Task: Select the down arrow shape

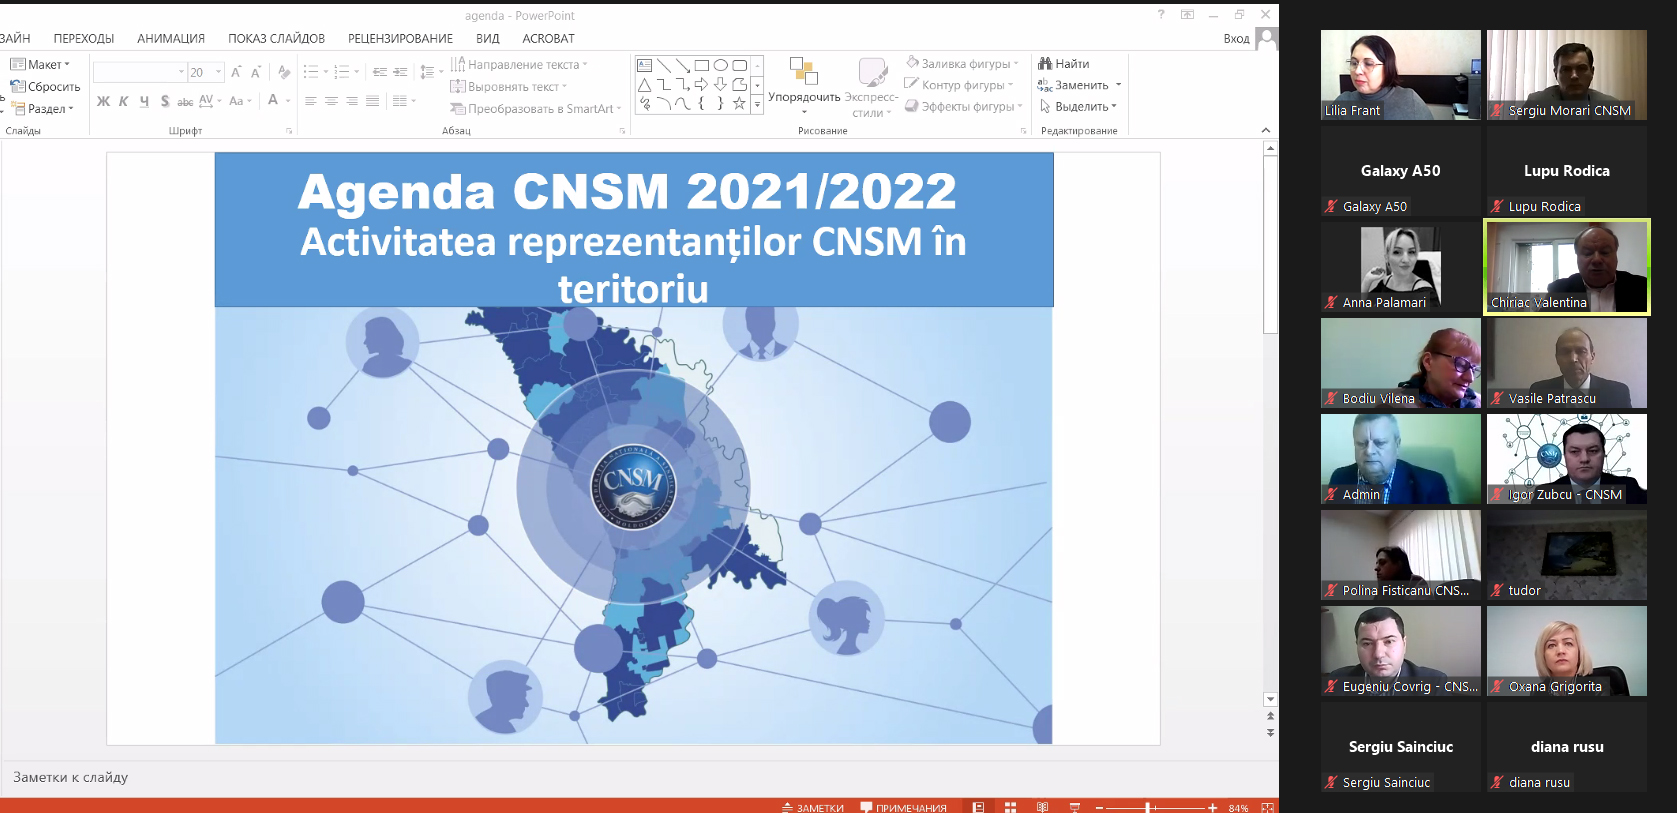Action: (x=720, y=85)
